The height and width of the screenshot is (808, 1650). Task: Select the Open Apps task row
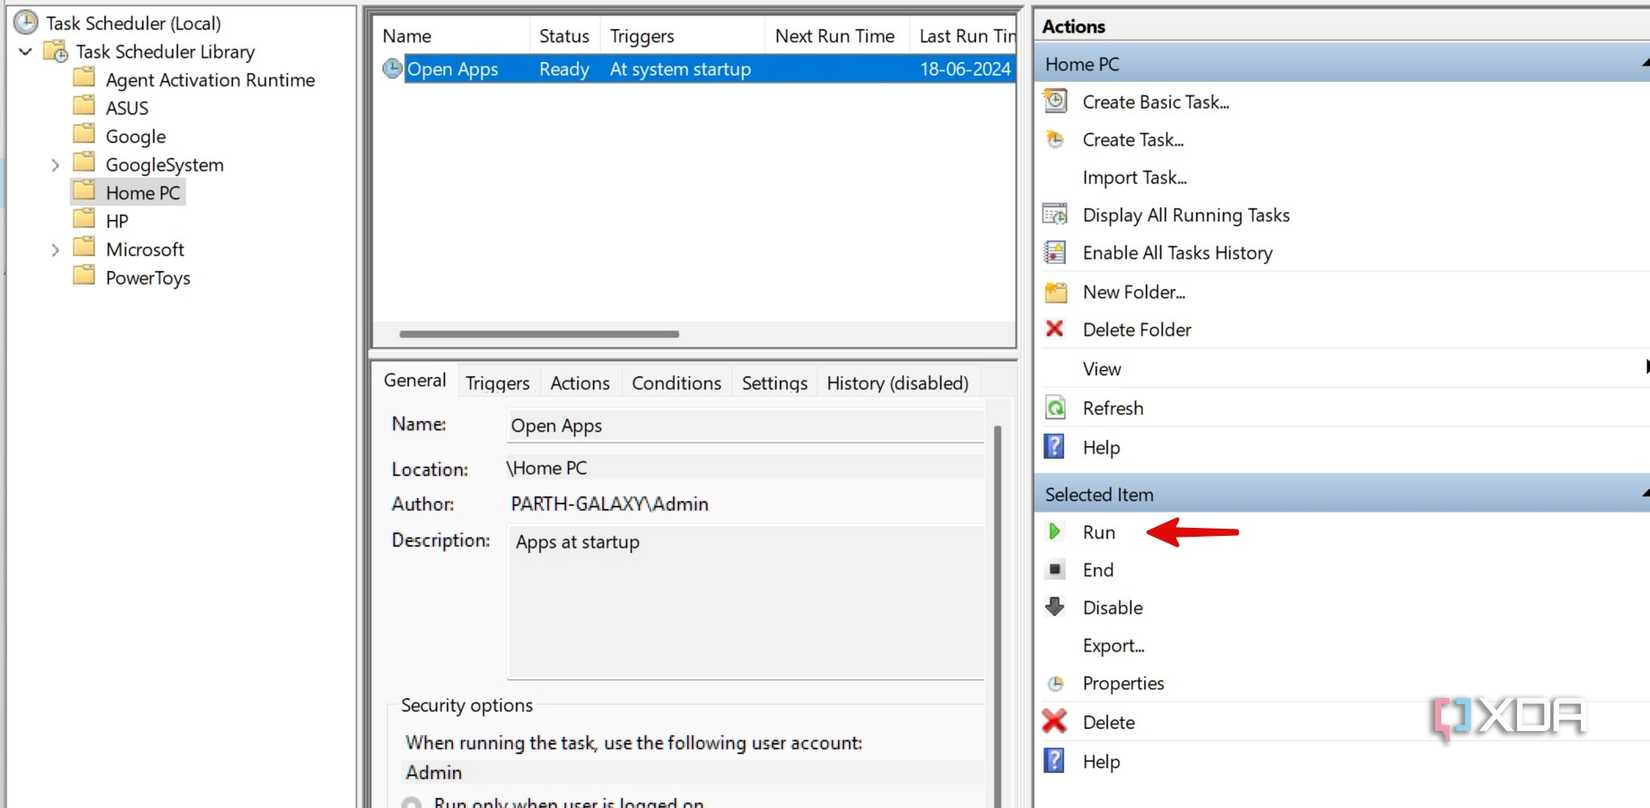[452, 69]
